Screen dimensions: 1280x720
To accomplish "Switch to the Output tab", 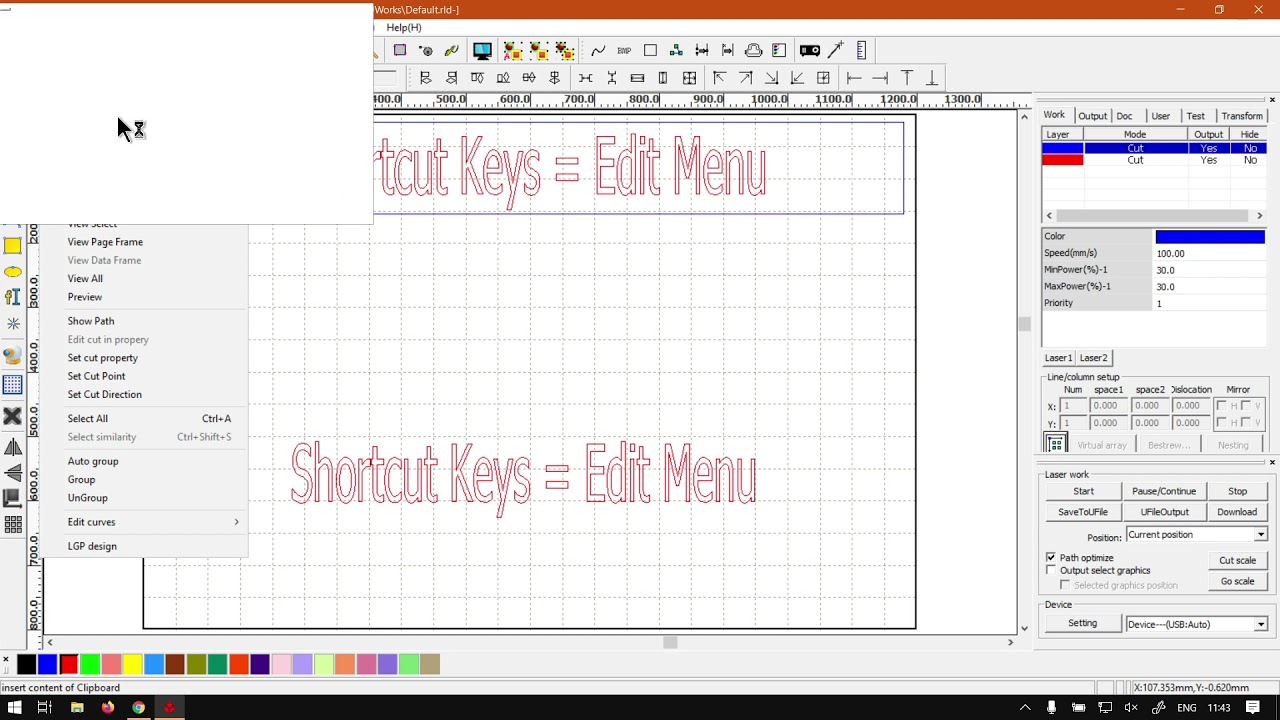I will tap(1092, 116).
